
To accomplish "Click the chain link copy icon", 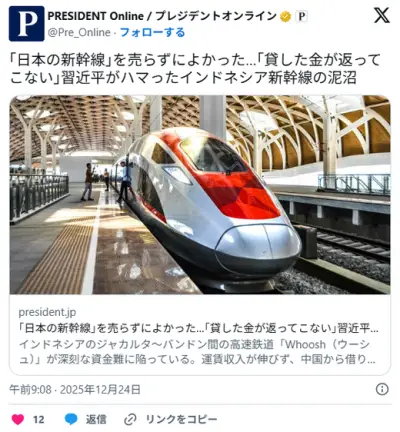I will coord(130,419).
